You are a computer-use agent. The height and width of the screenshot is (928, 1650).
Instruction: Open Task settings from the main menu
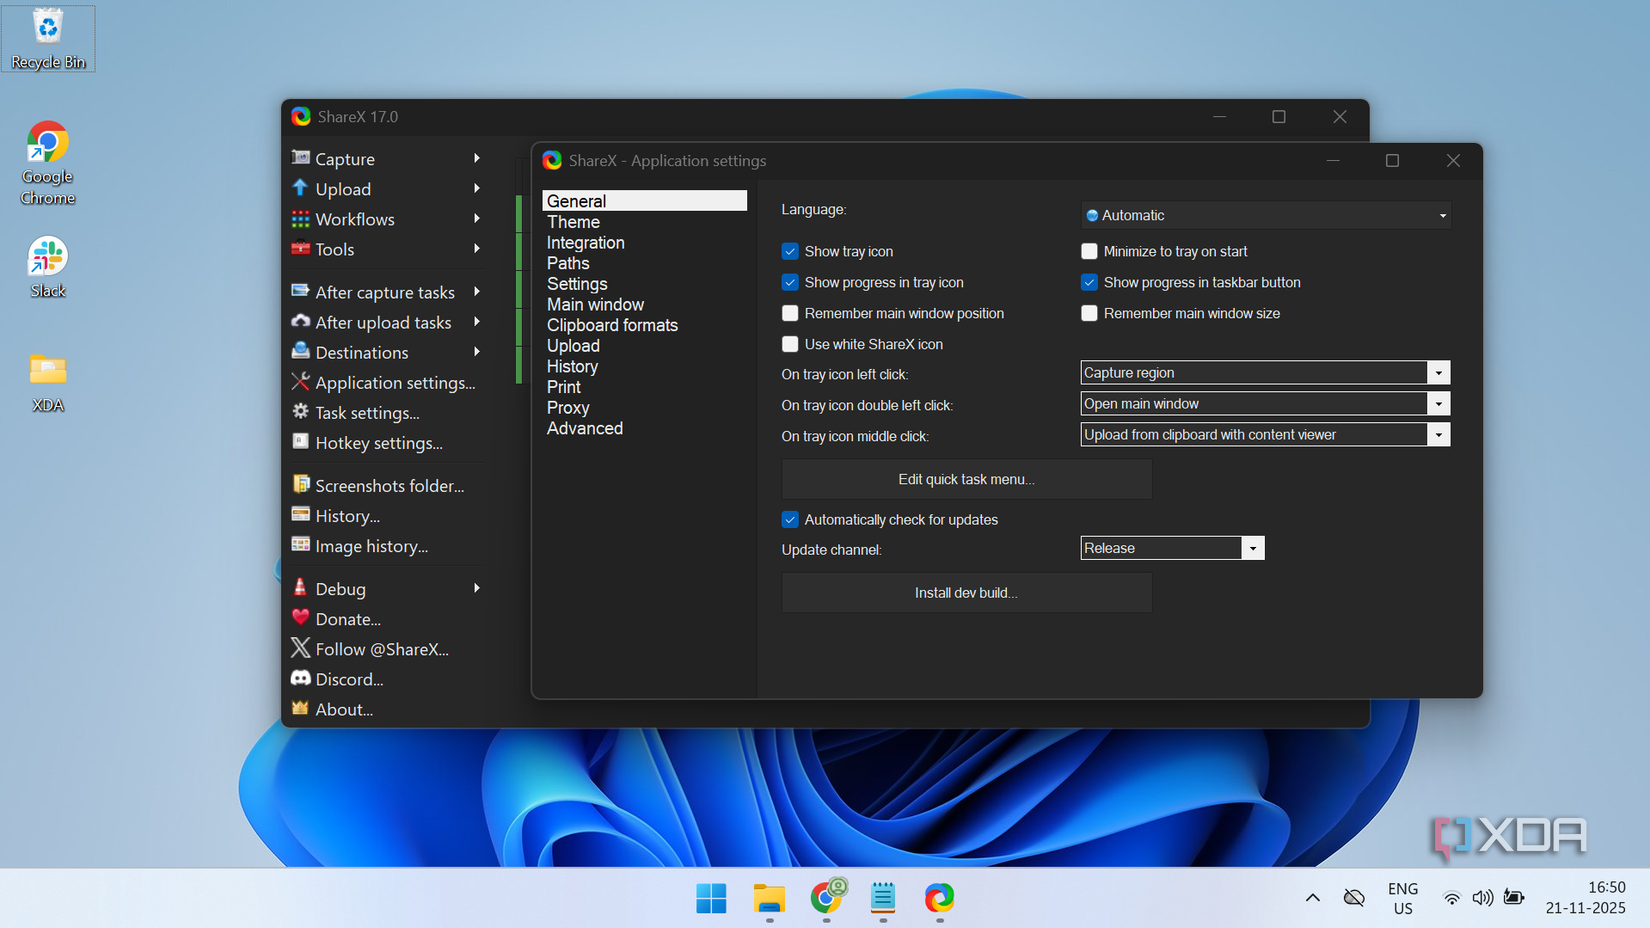pos(367,412)
